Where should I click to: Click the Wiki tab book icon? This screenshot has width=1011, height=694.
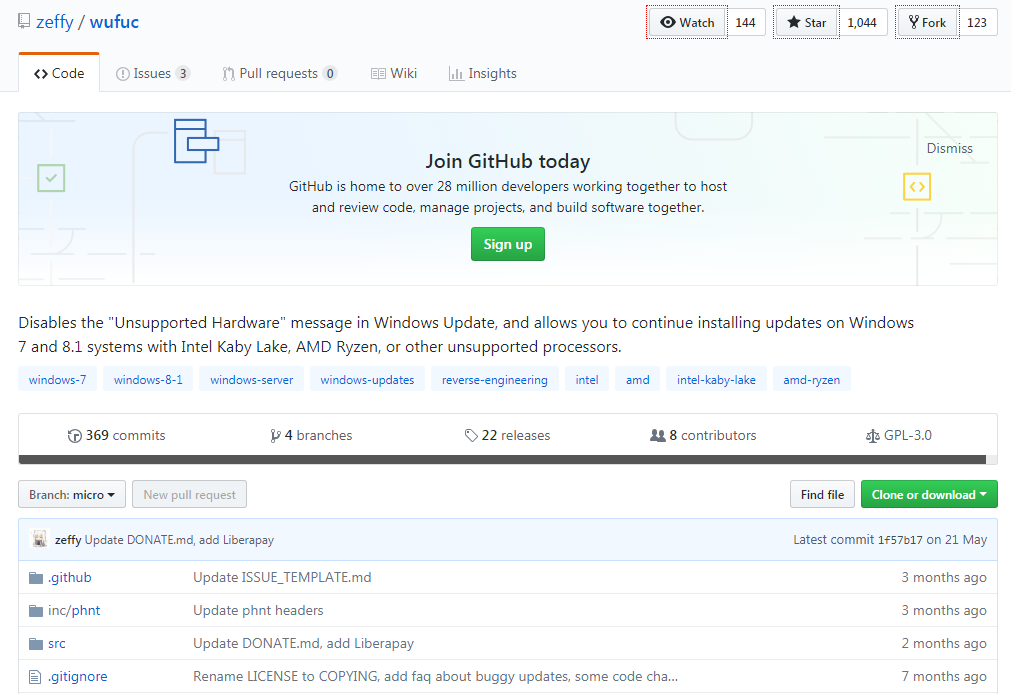378,74
